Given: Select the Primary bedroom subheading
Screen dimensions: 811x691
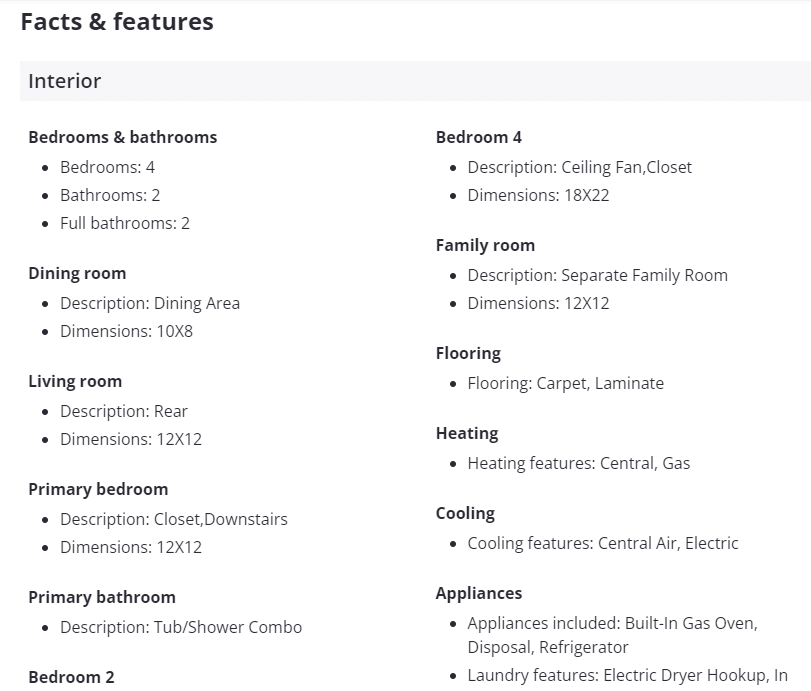Looking at the screenshot, I should tap(98, 489).
